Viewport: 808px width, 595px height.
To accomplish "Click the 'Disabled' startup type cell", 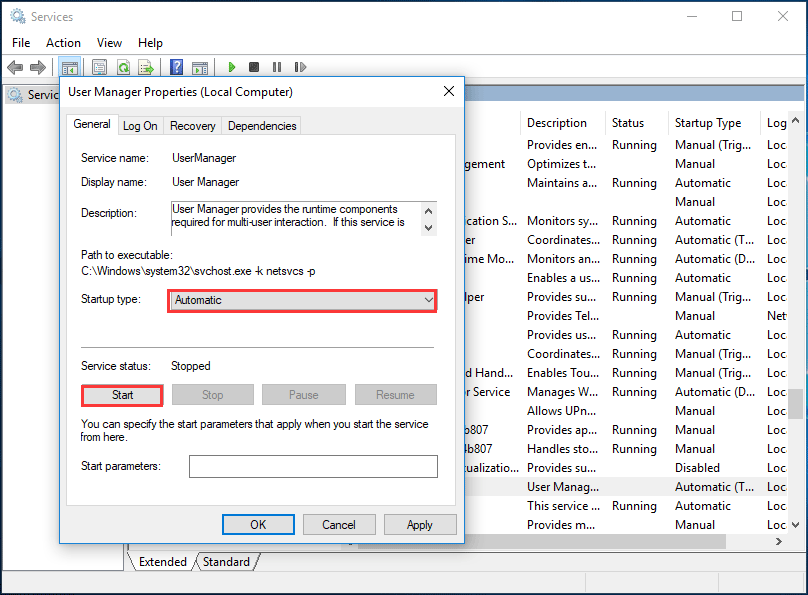I will pos(697,468).
